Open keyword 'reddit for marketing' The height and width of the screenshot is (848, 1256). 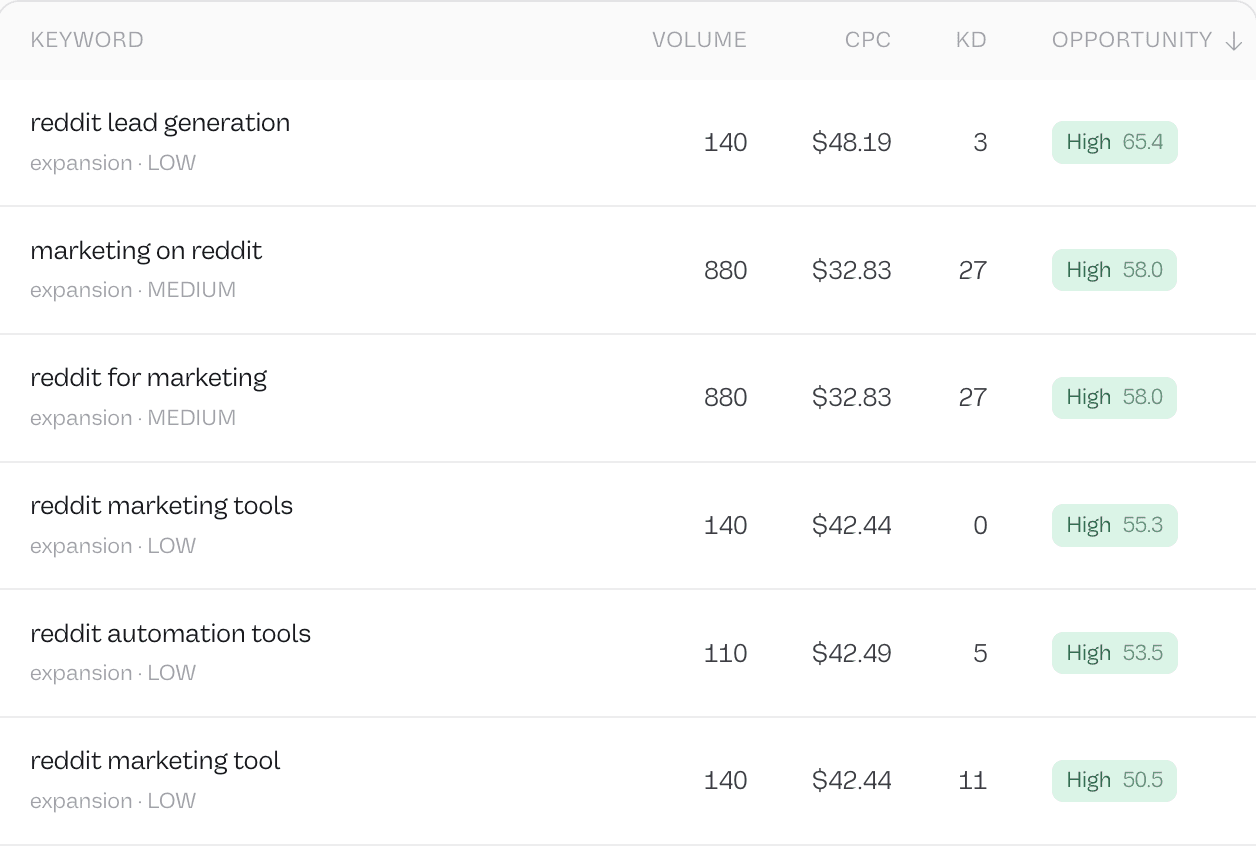pyautogui.click(x=149, y=378)
